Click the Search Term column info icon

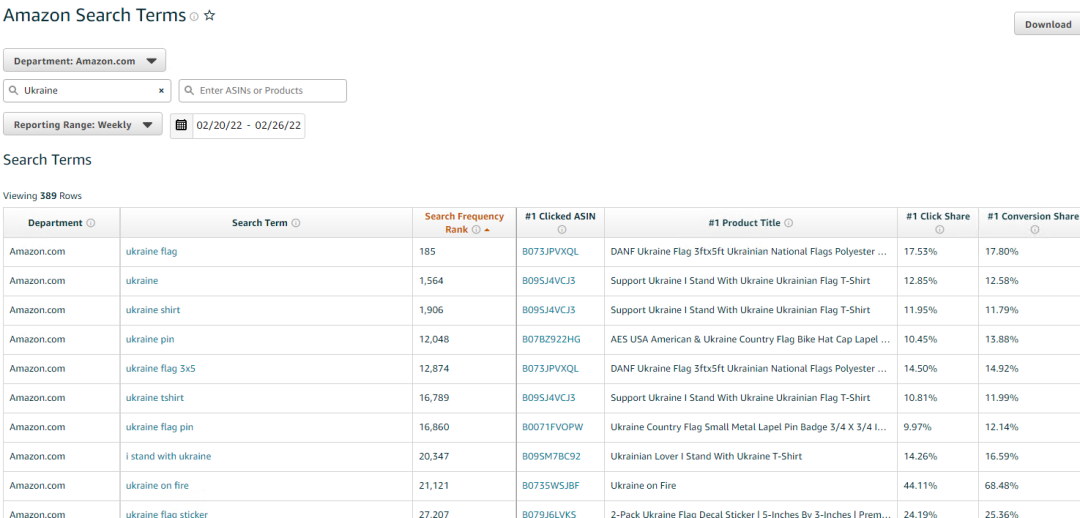[x=295, y=223]
